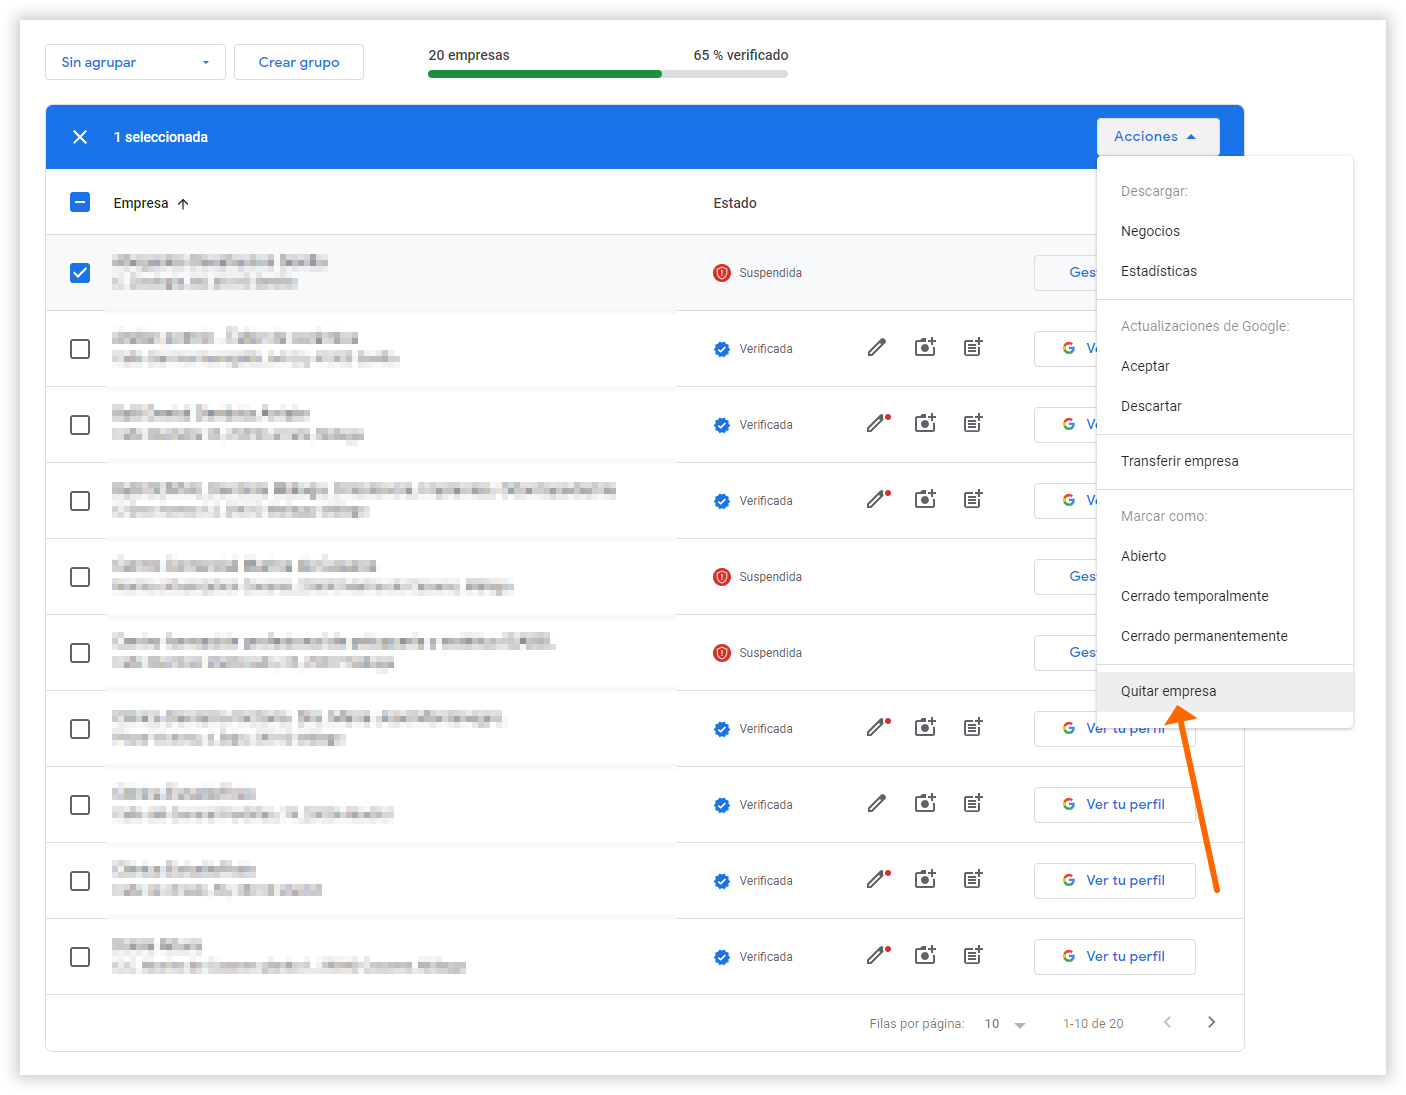Open the Sin agrupar dropdown
Viewport: 1406px width, 1095px height.
135,62
